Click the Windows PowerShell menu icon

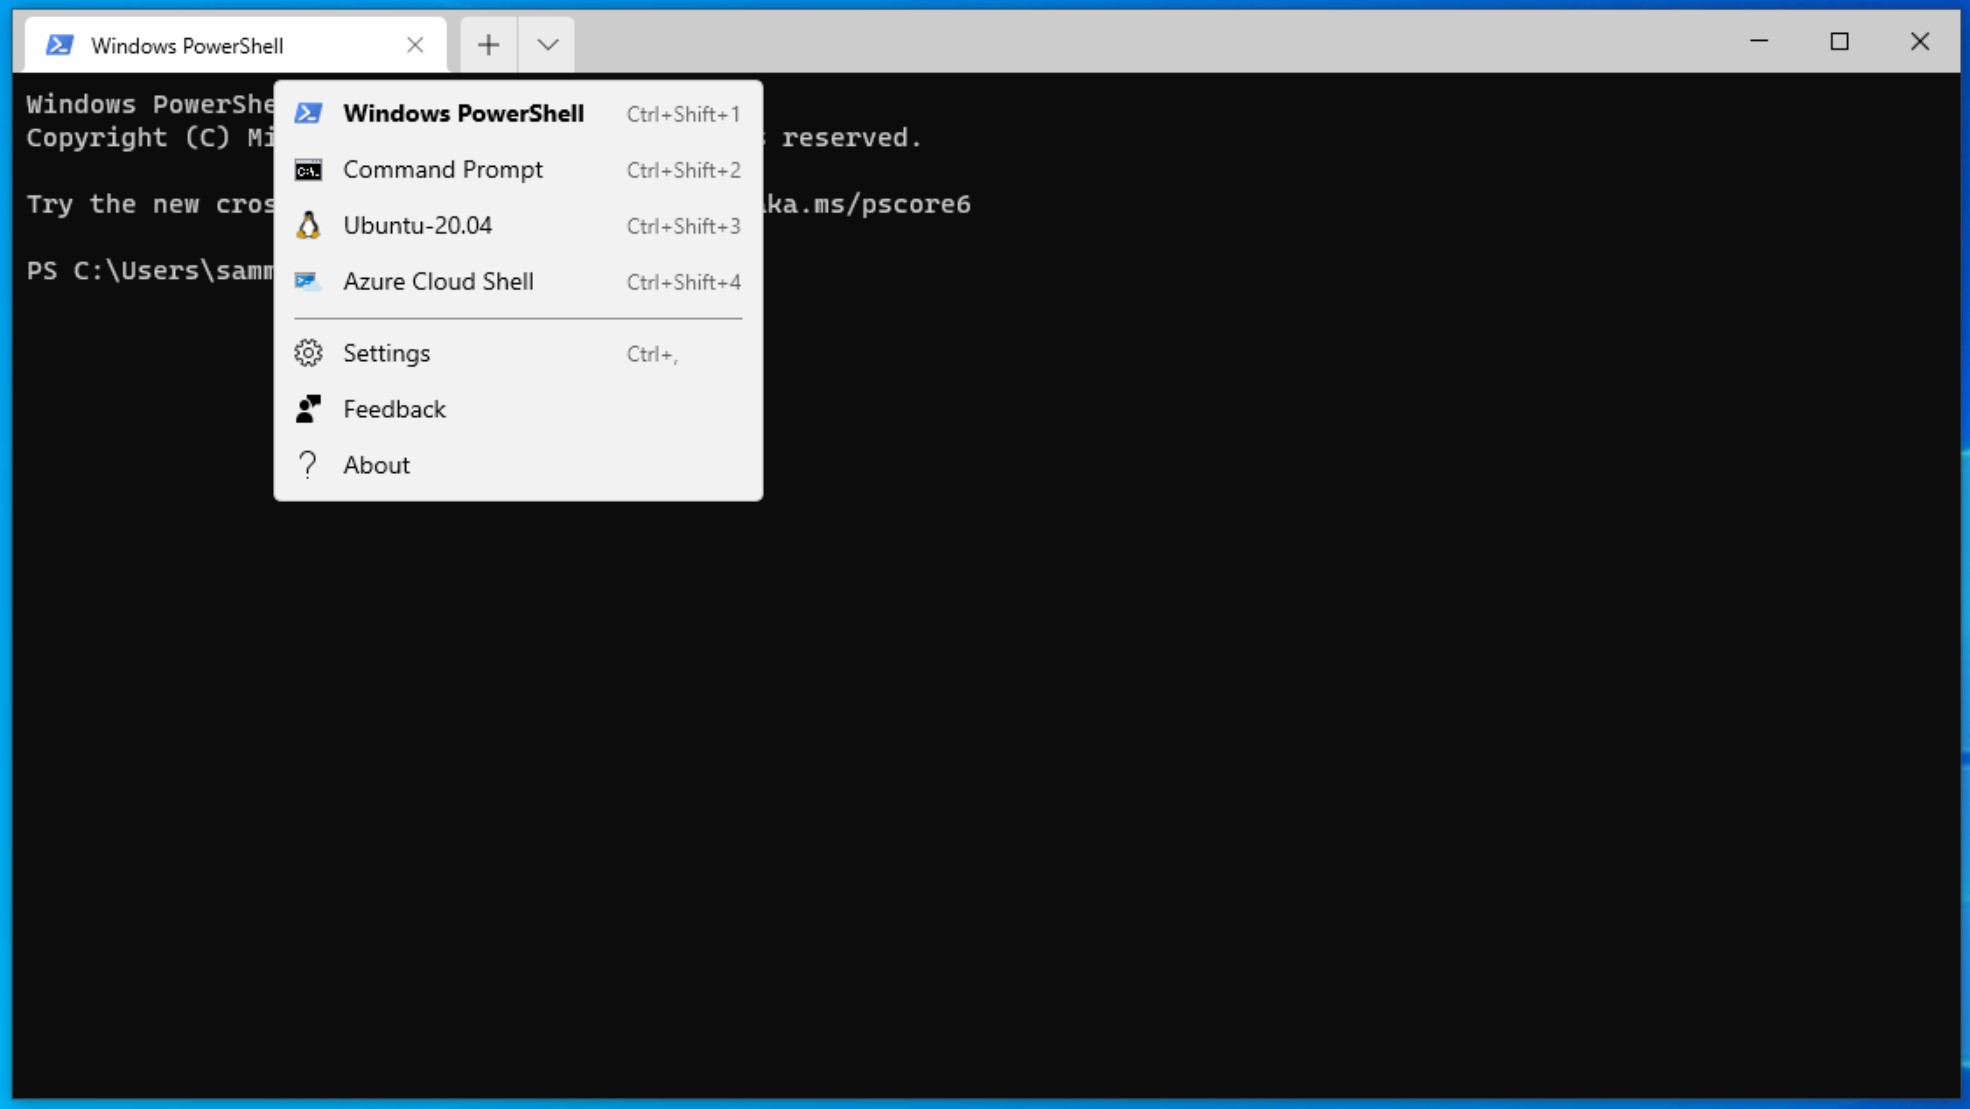point(308,113)
